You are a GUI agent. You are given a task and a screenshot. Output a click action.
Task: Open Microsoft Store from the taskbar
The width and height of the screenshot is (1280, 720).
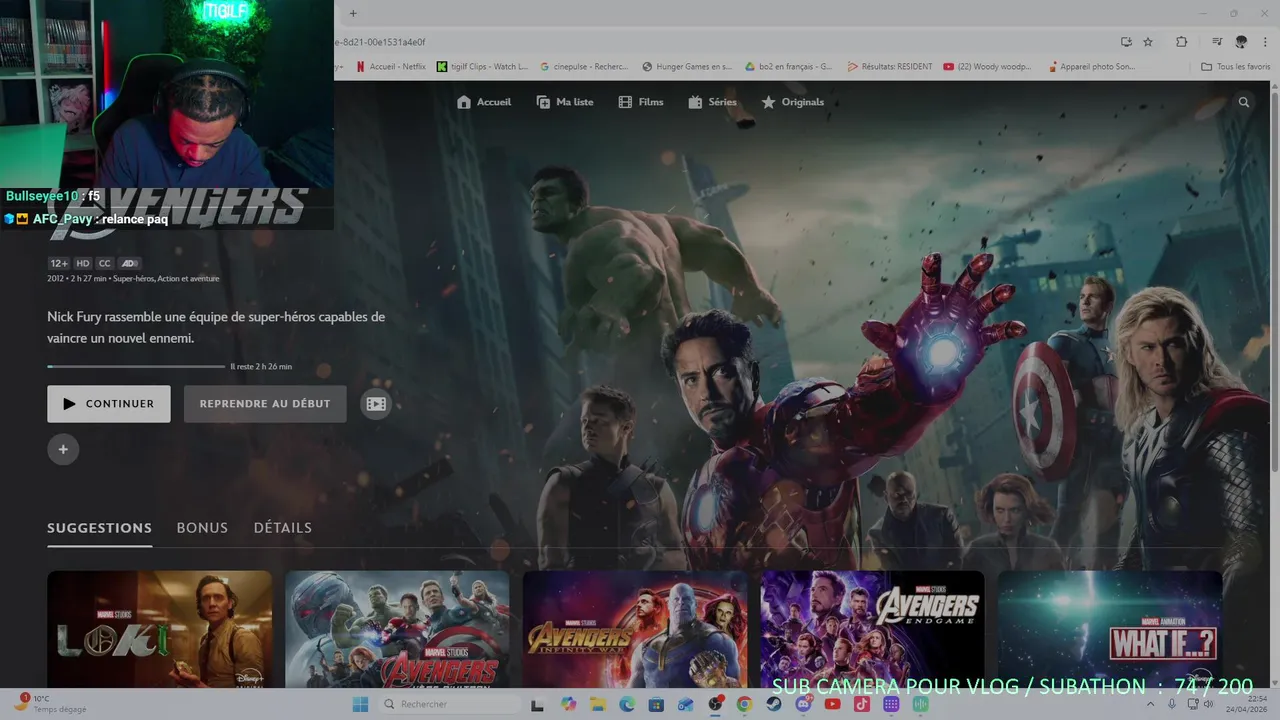pos(656,704)
